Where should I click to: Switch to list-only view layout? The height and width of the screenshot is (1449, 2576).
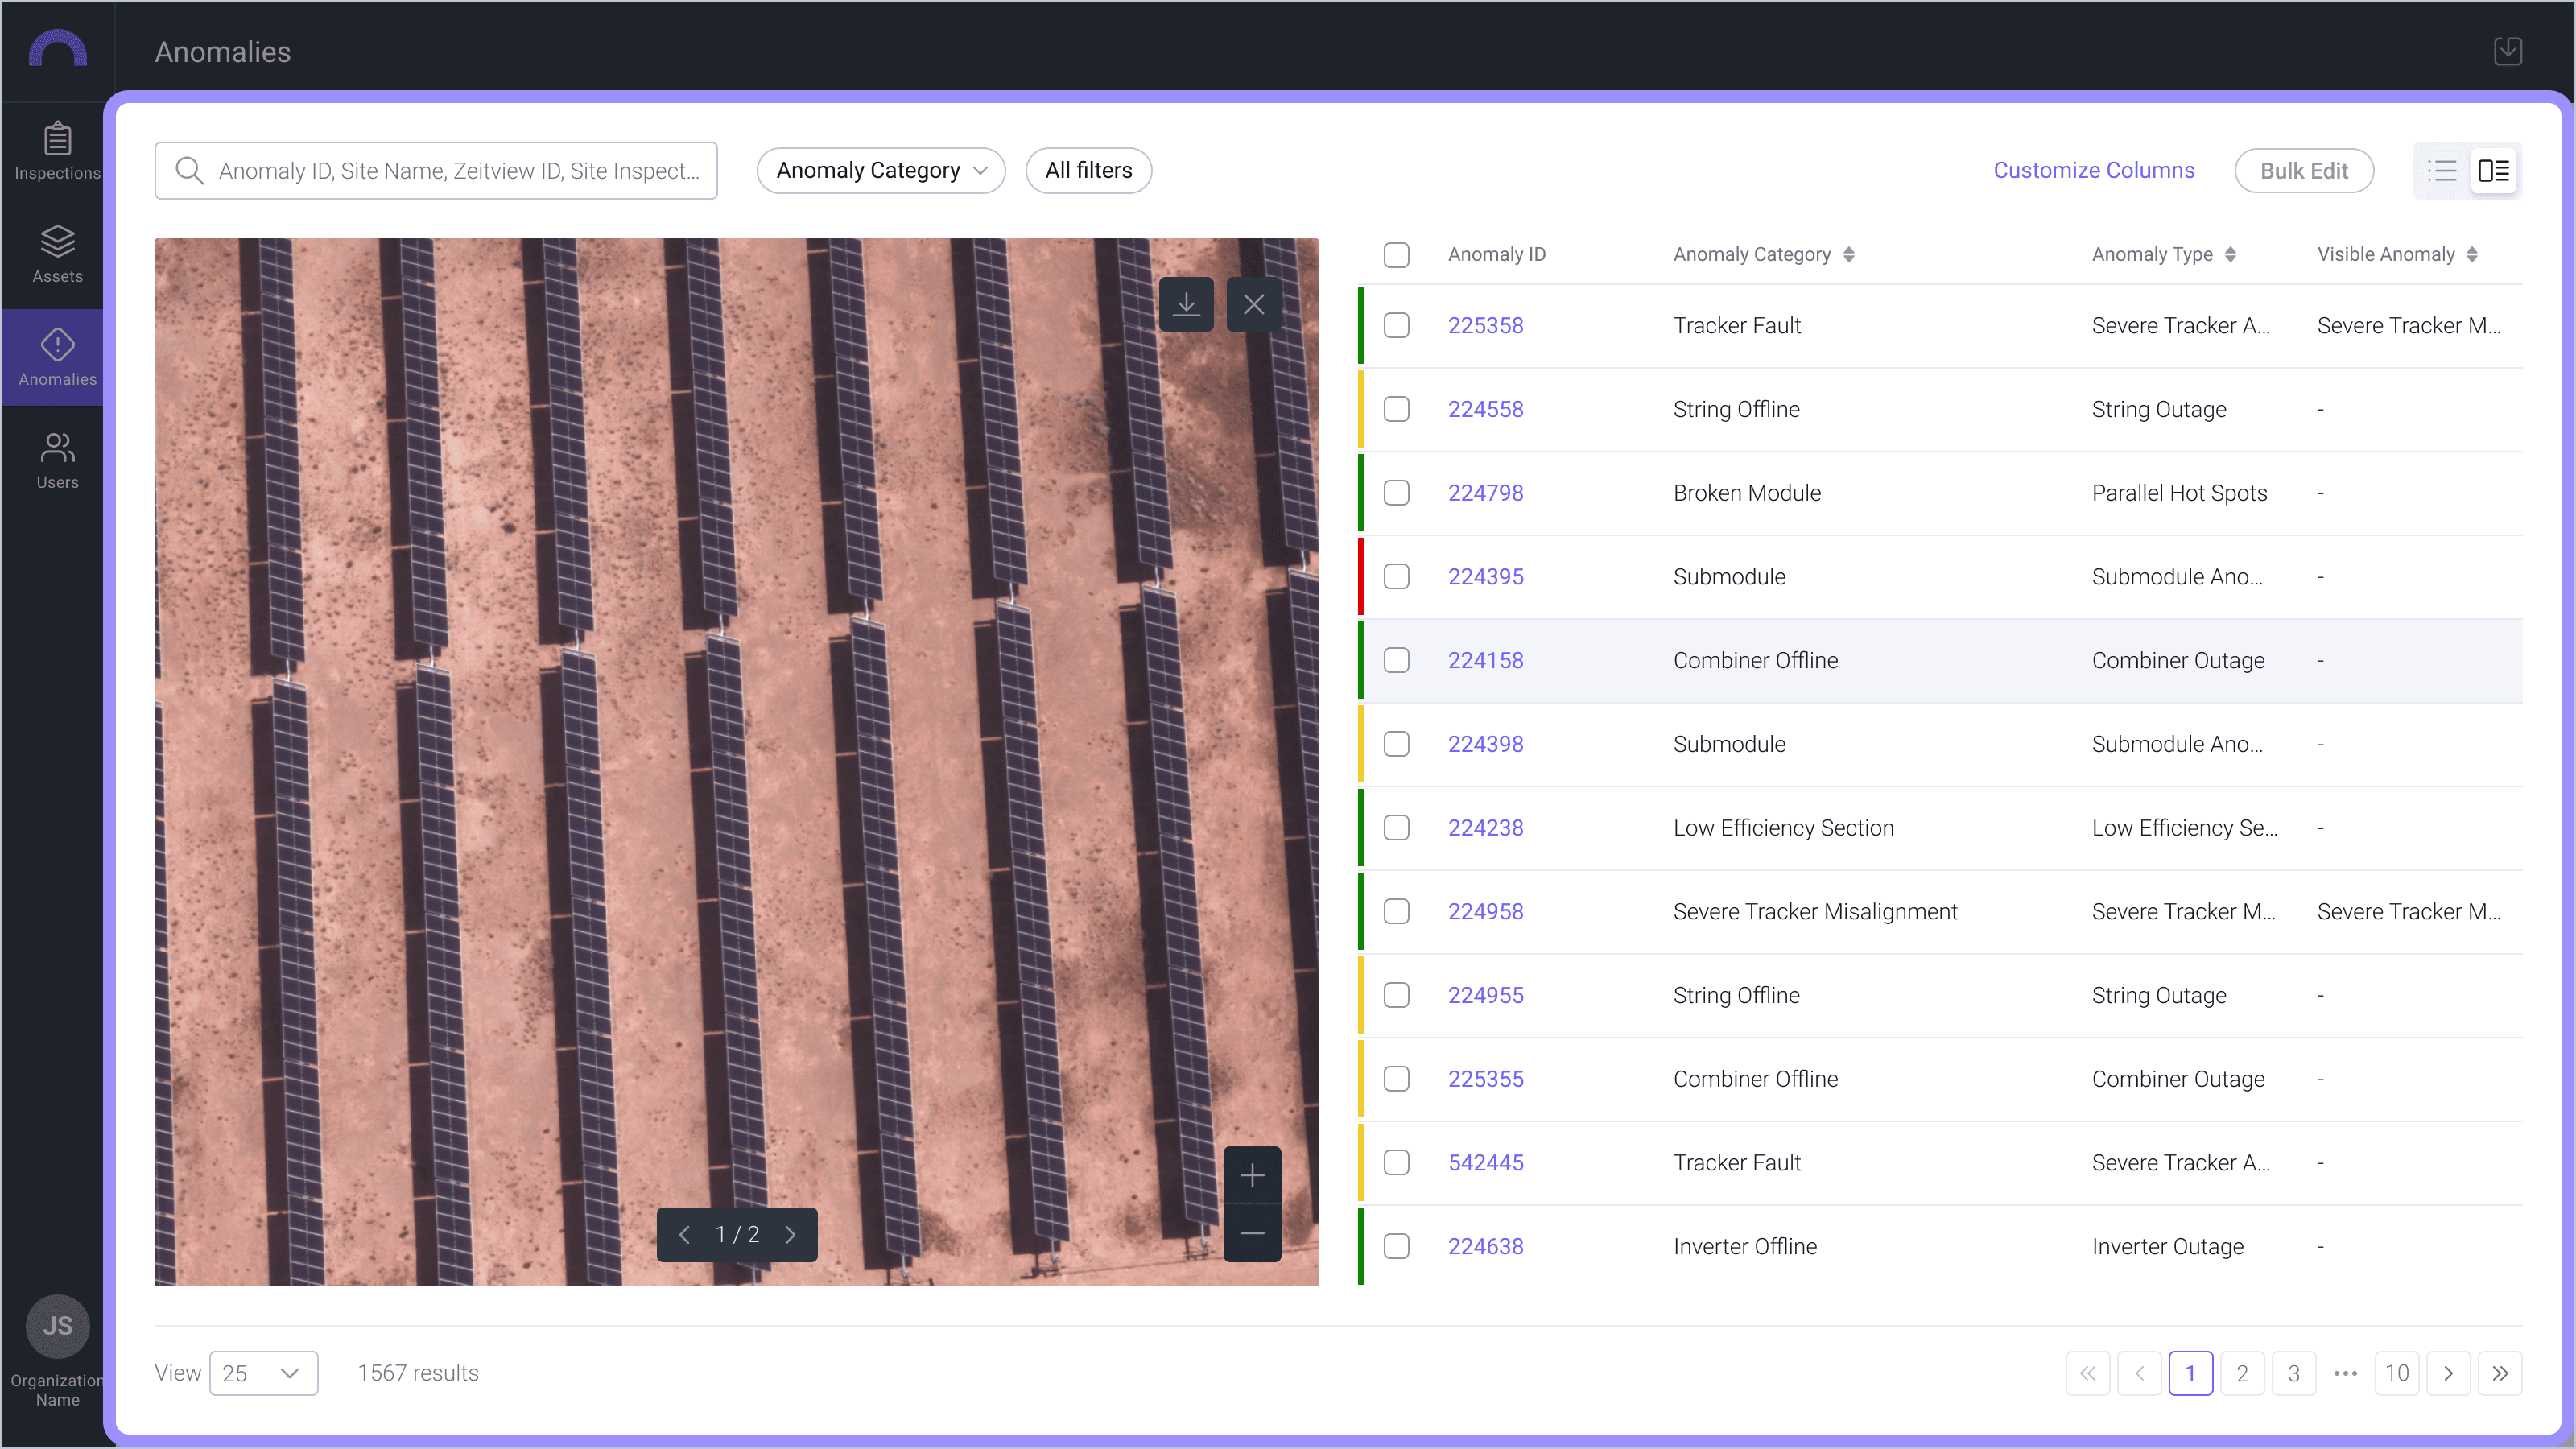(2441, 171)
